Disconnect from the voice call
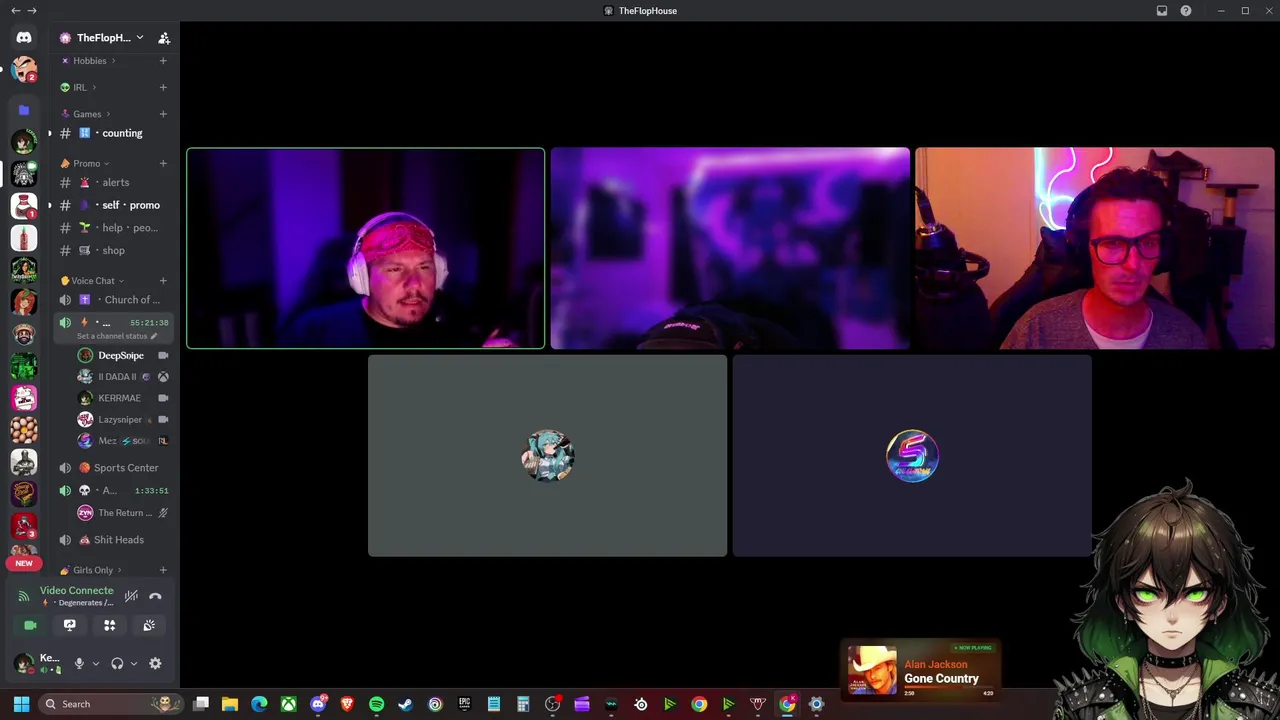1280x720 pixels. 155,596
